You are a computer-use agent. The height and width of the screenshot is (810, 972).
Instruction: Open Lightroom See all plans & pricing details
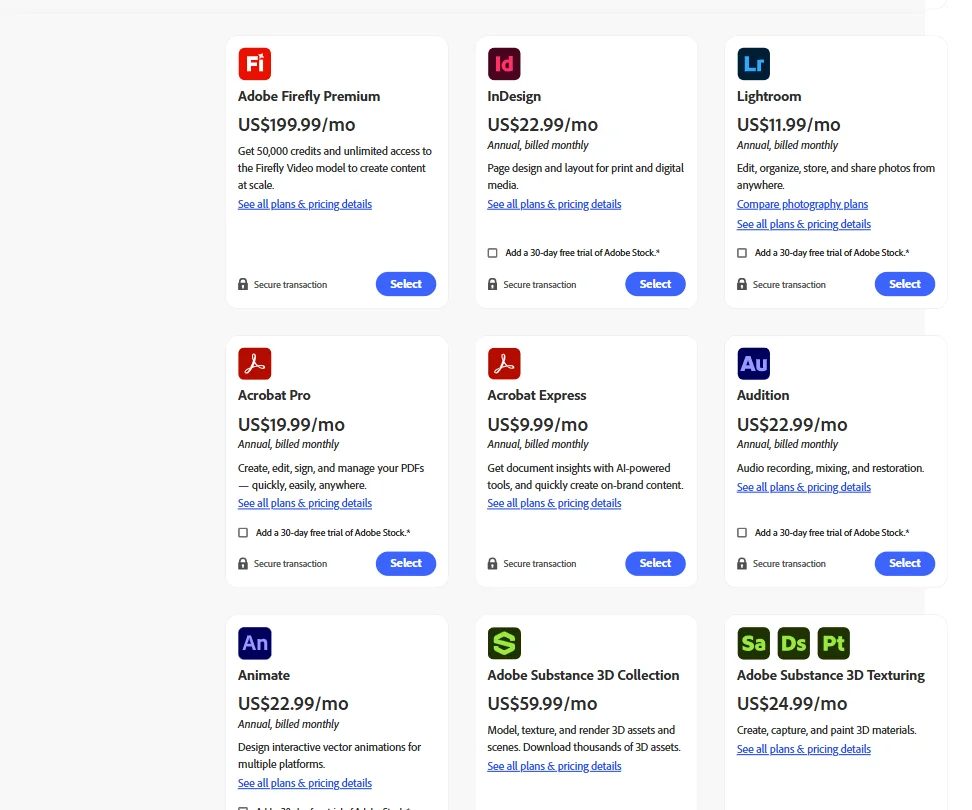(x=803, y=224)
